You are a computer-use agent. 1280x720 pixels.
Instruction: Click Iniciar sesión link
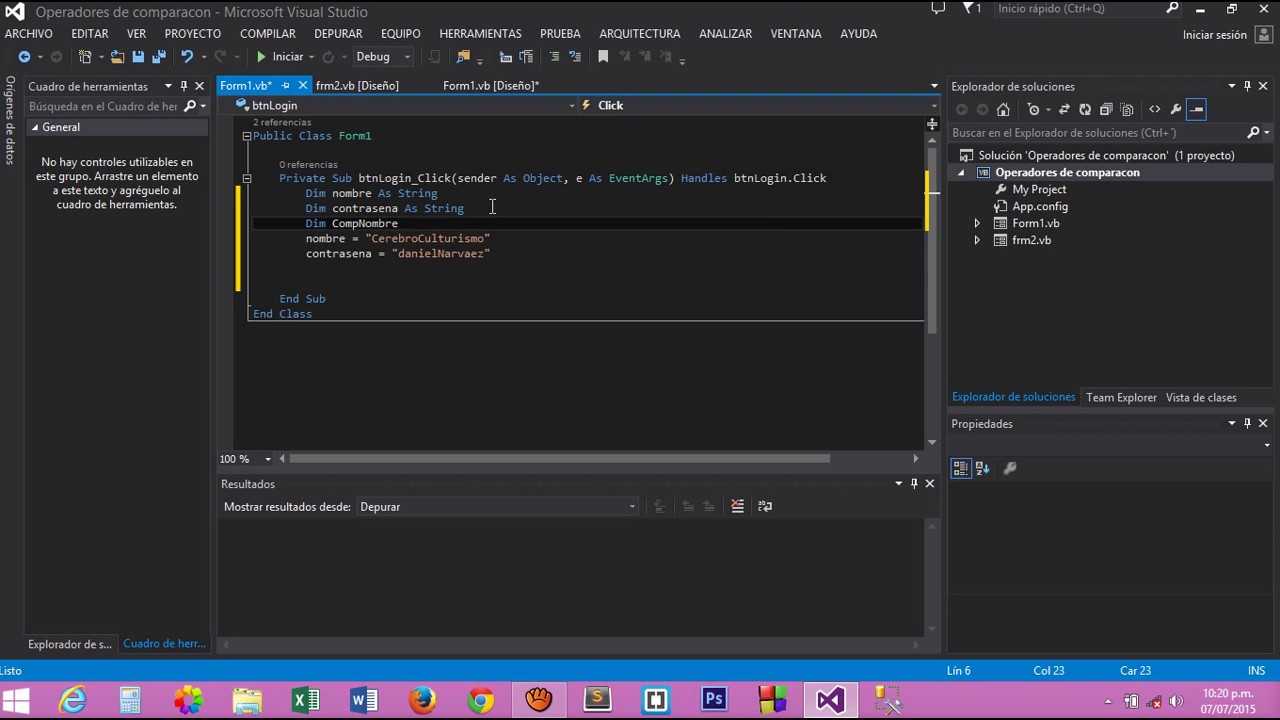[x=1214, y=34]
